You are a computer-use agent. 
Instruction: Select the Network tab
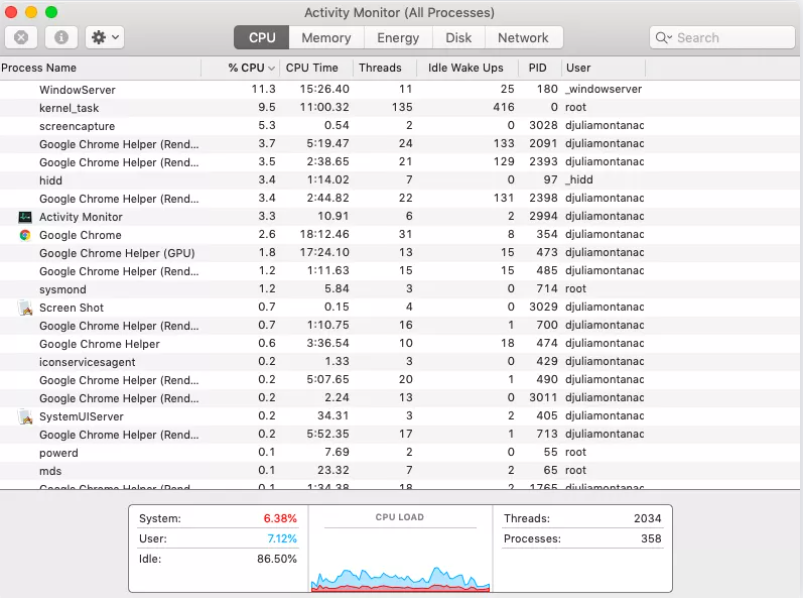click(x=523, y=38)
